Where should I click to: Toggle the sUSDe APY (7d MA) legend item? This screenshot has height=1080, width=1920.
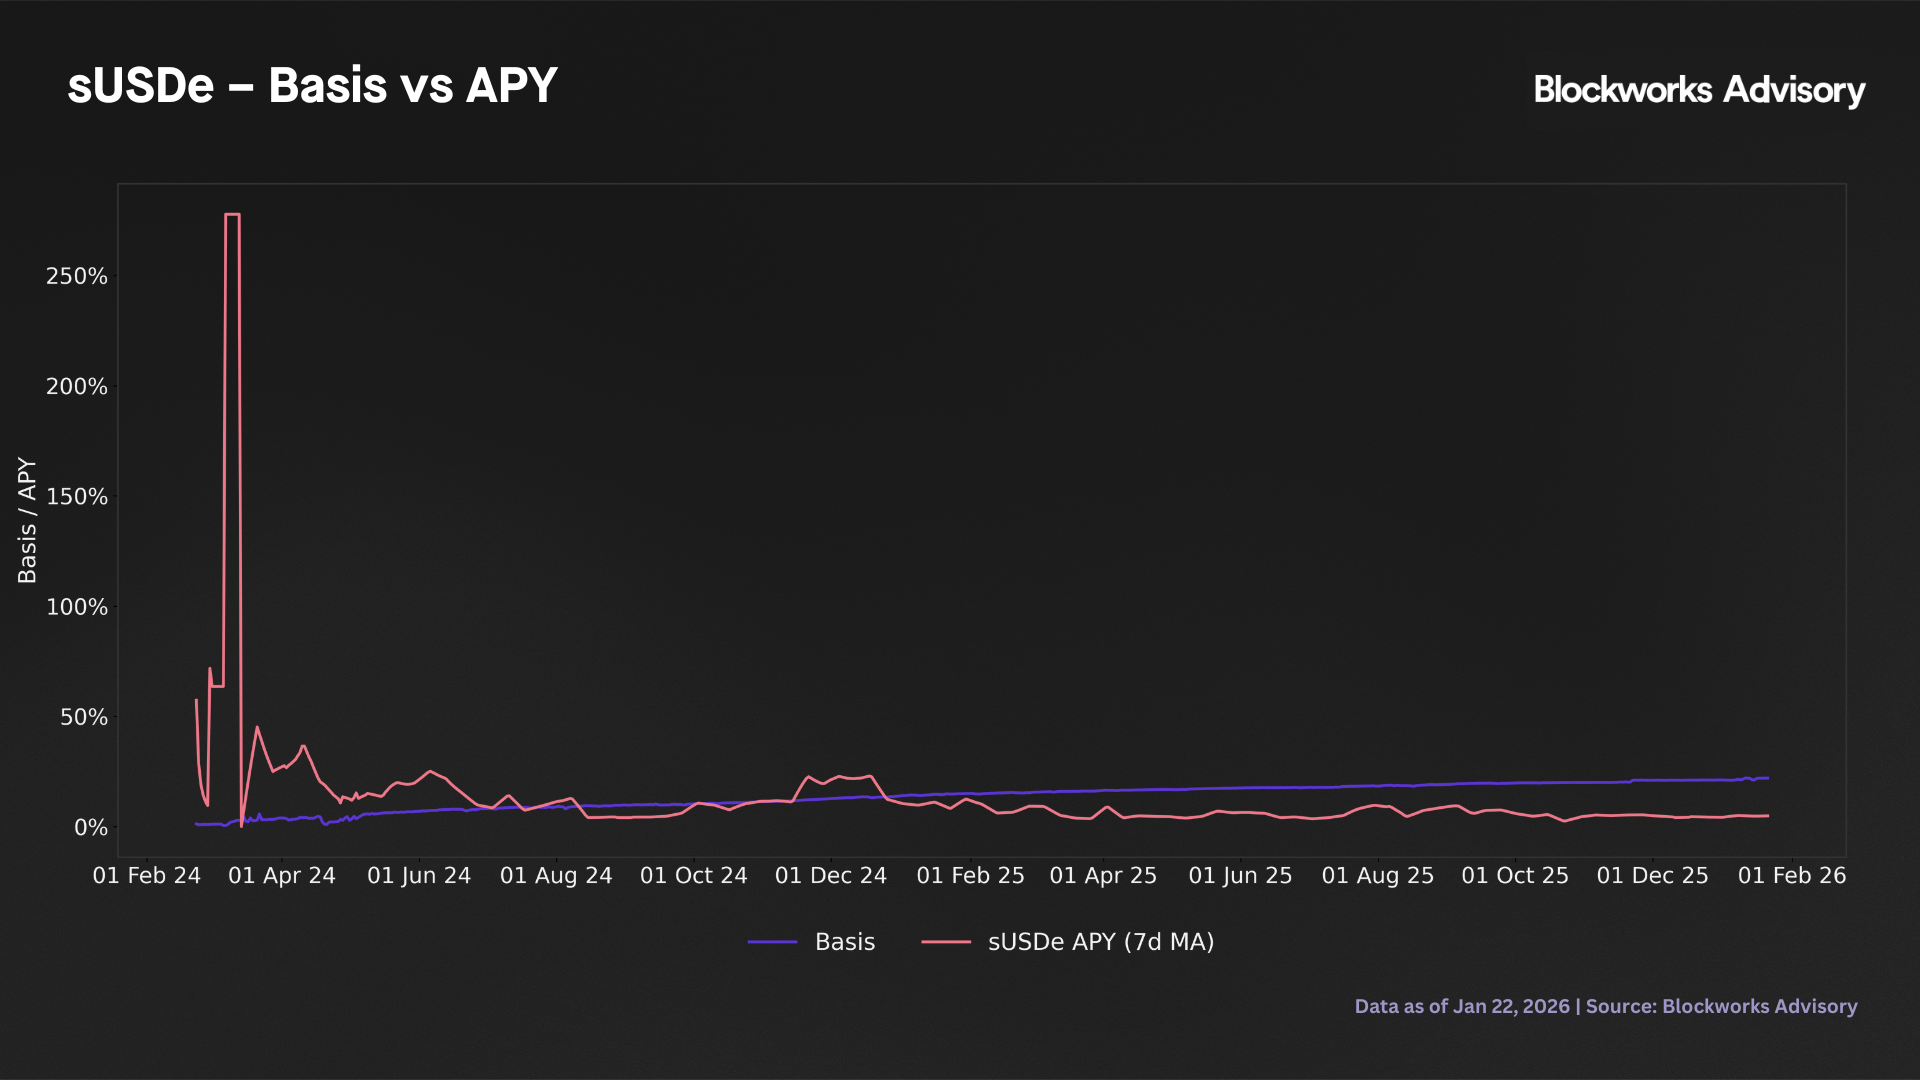[x=1100, y=942]
